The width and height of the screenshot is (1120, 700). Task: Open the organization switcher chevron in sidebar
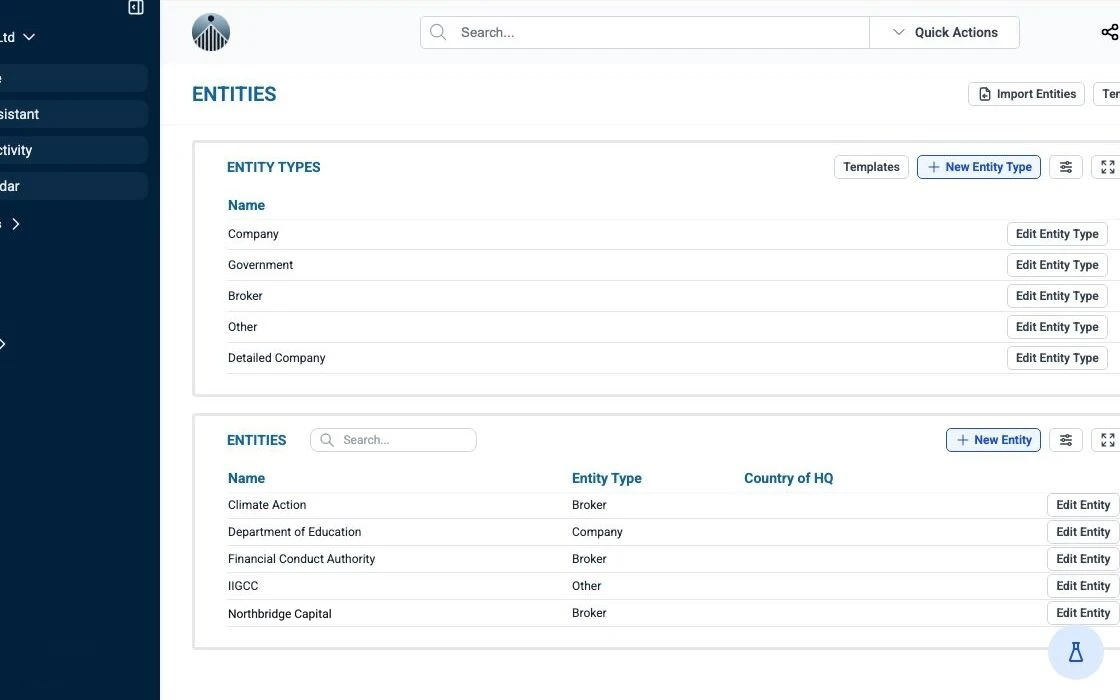29,37
